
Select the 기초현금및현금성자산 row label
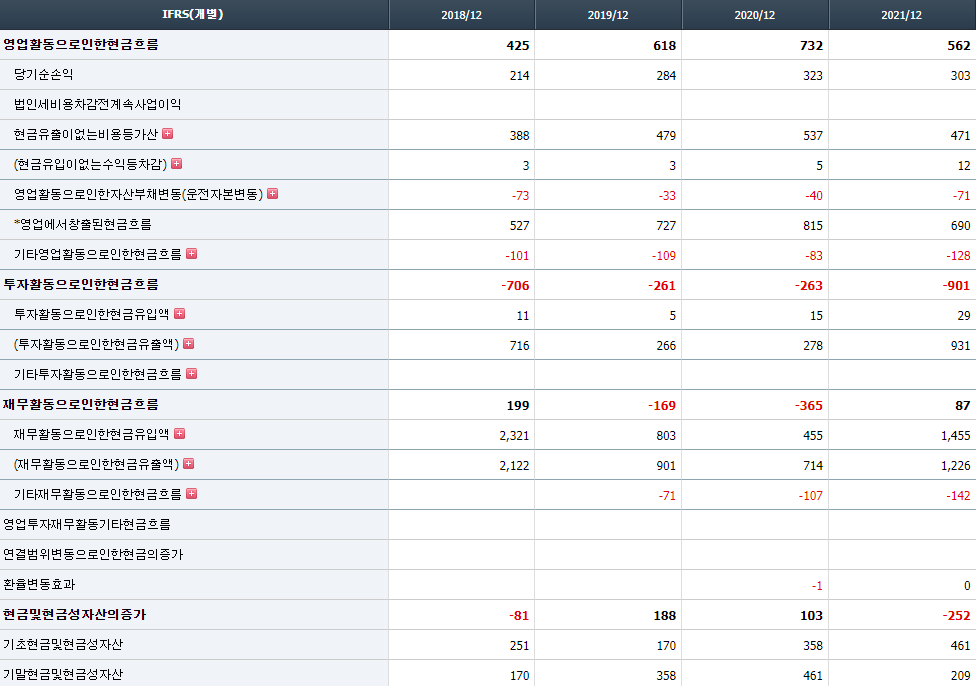[x=62, y=644]
